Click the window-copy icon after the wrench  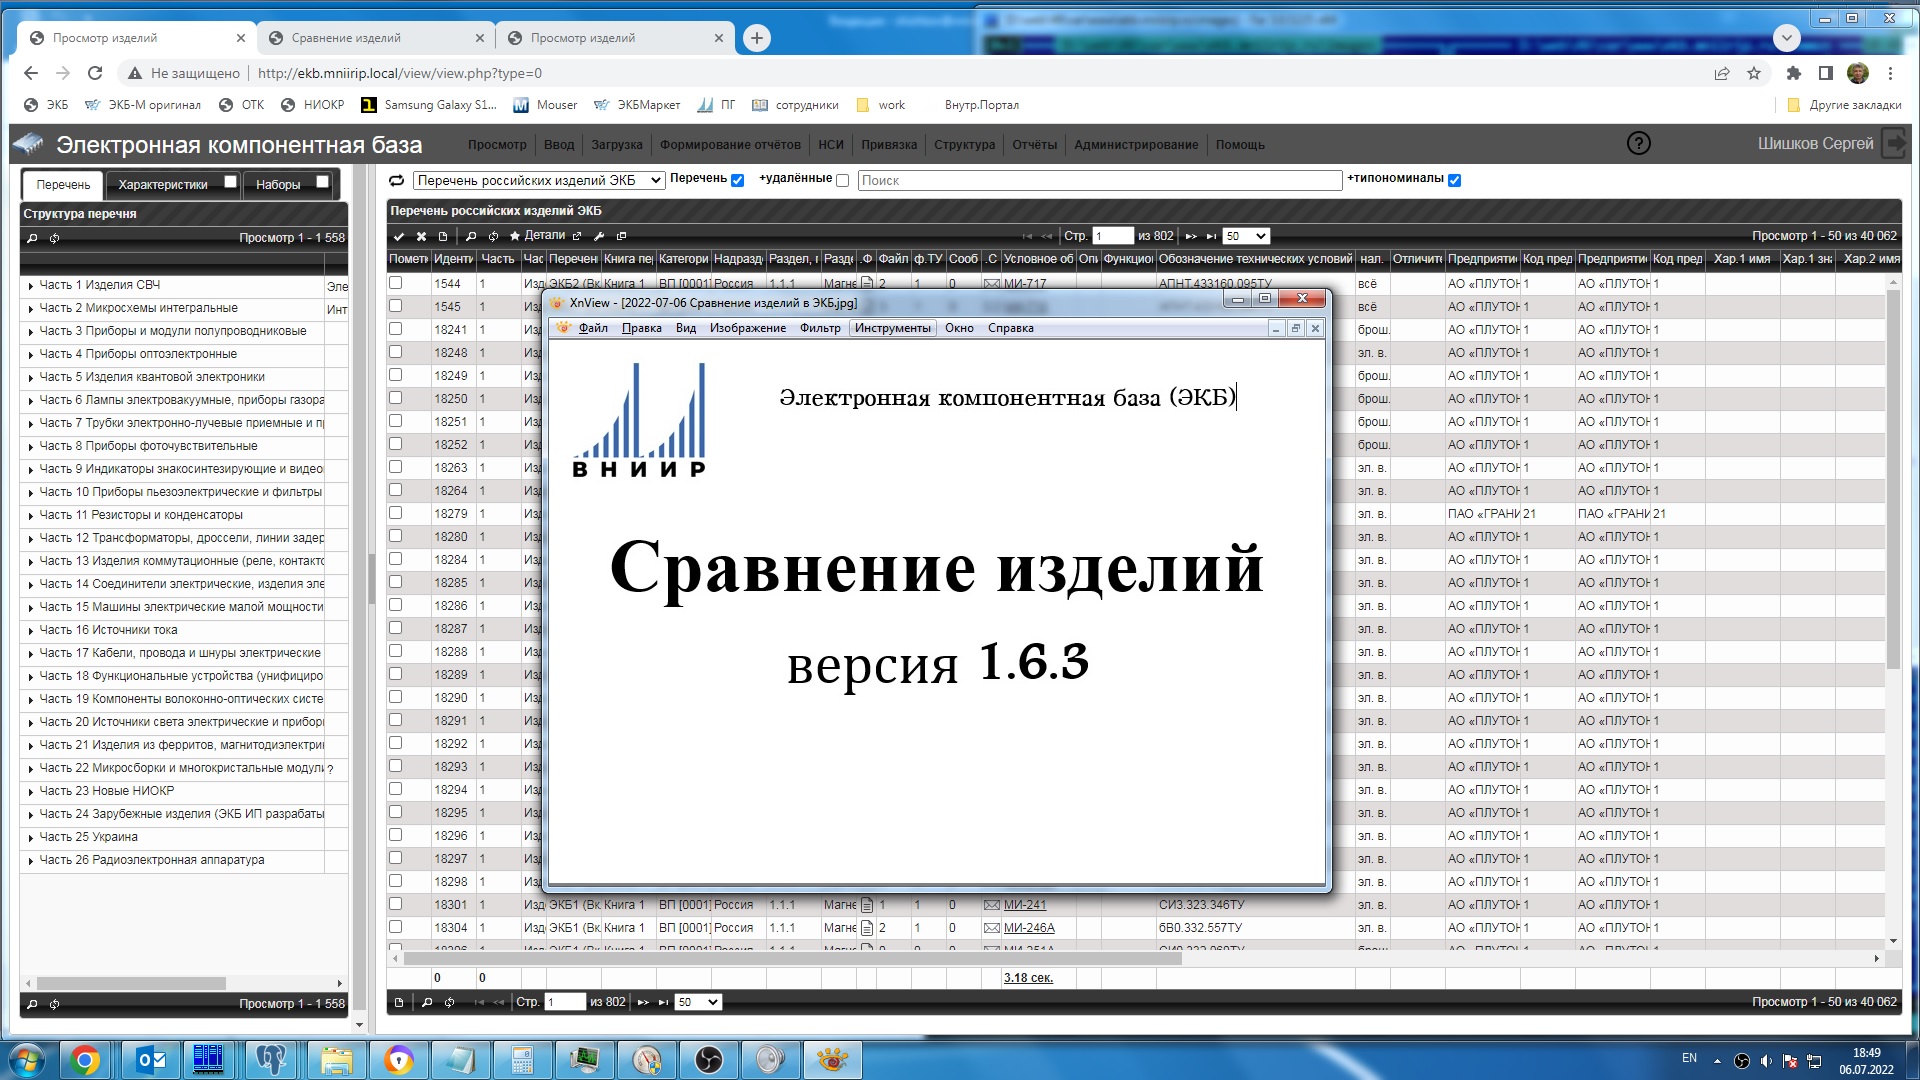tap(621, 237)
